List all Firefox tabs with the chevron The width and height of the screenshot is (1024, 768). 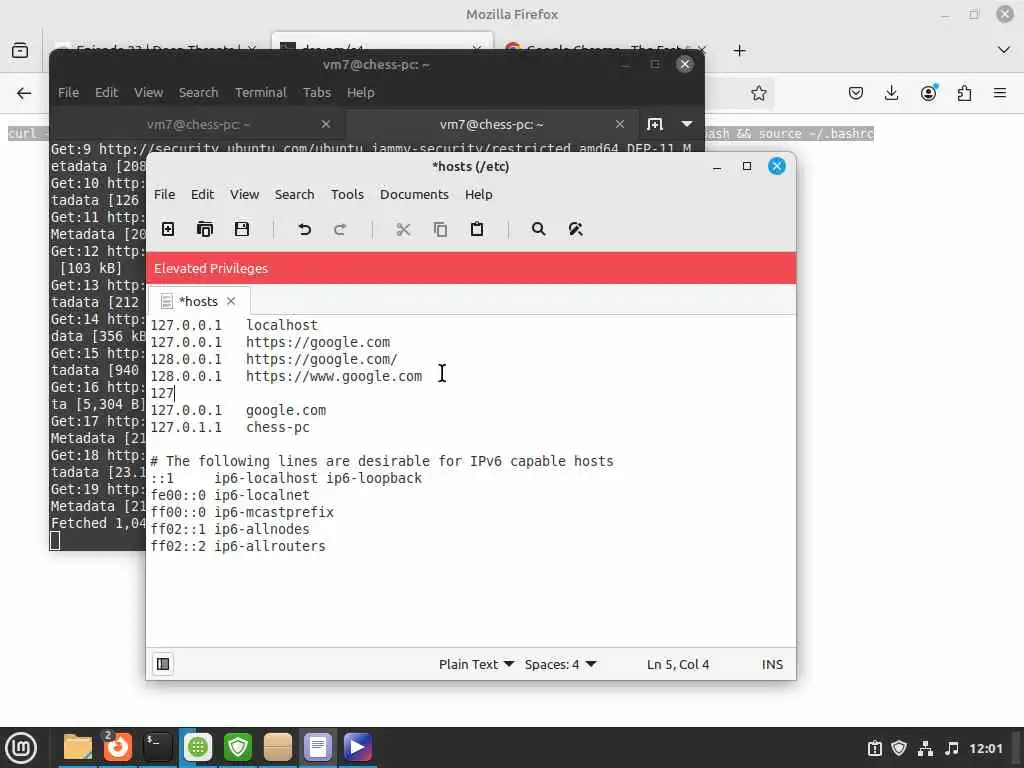click(1004, 50)
